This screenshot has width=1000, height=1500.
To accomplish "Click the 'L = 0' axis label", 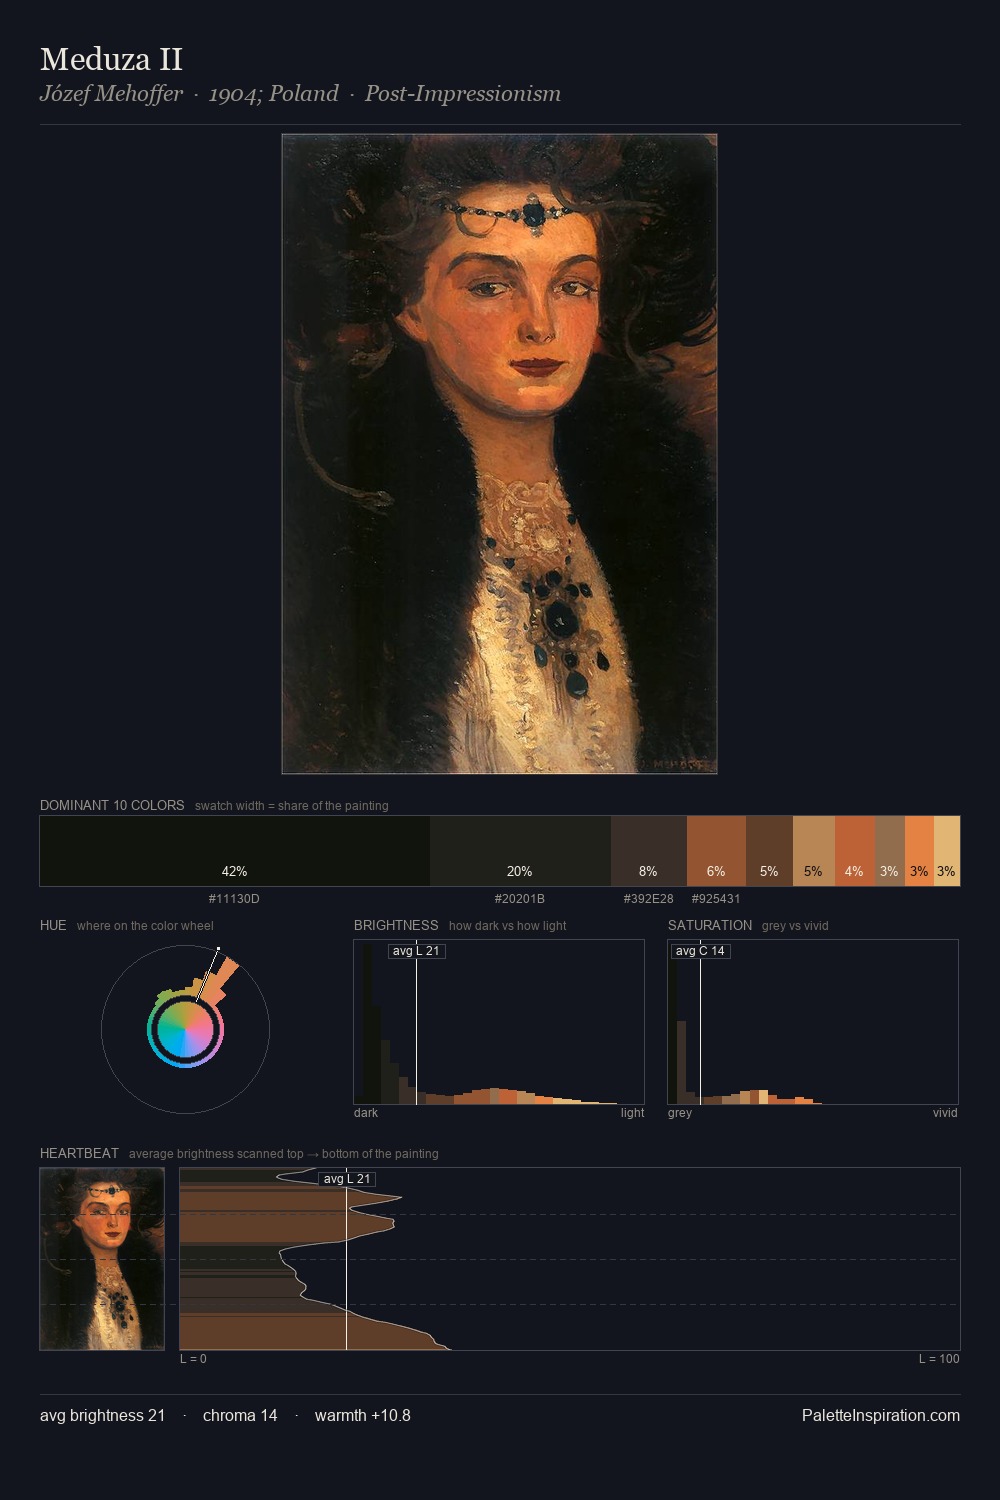I will [193, 1359].
